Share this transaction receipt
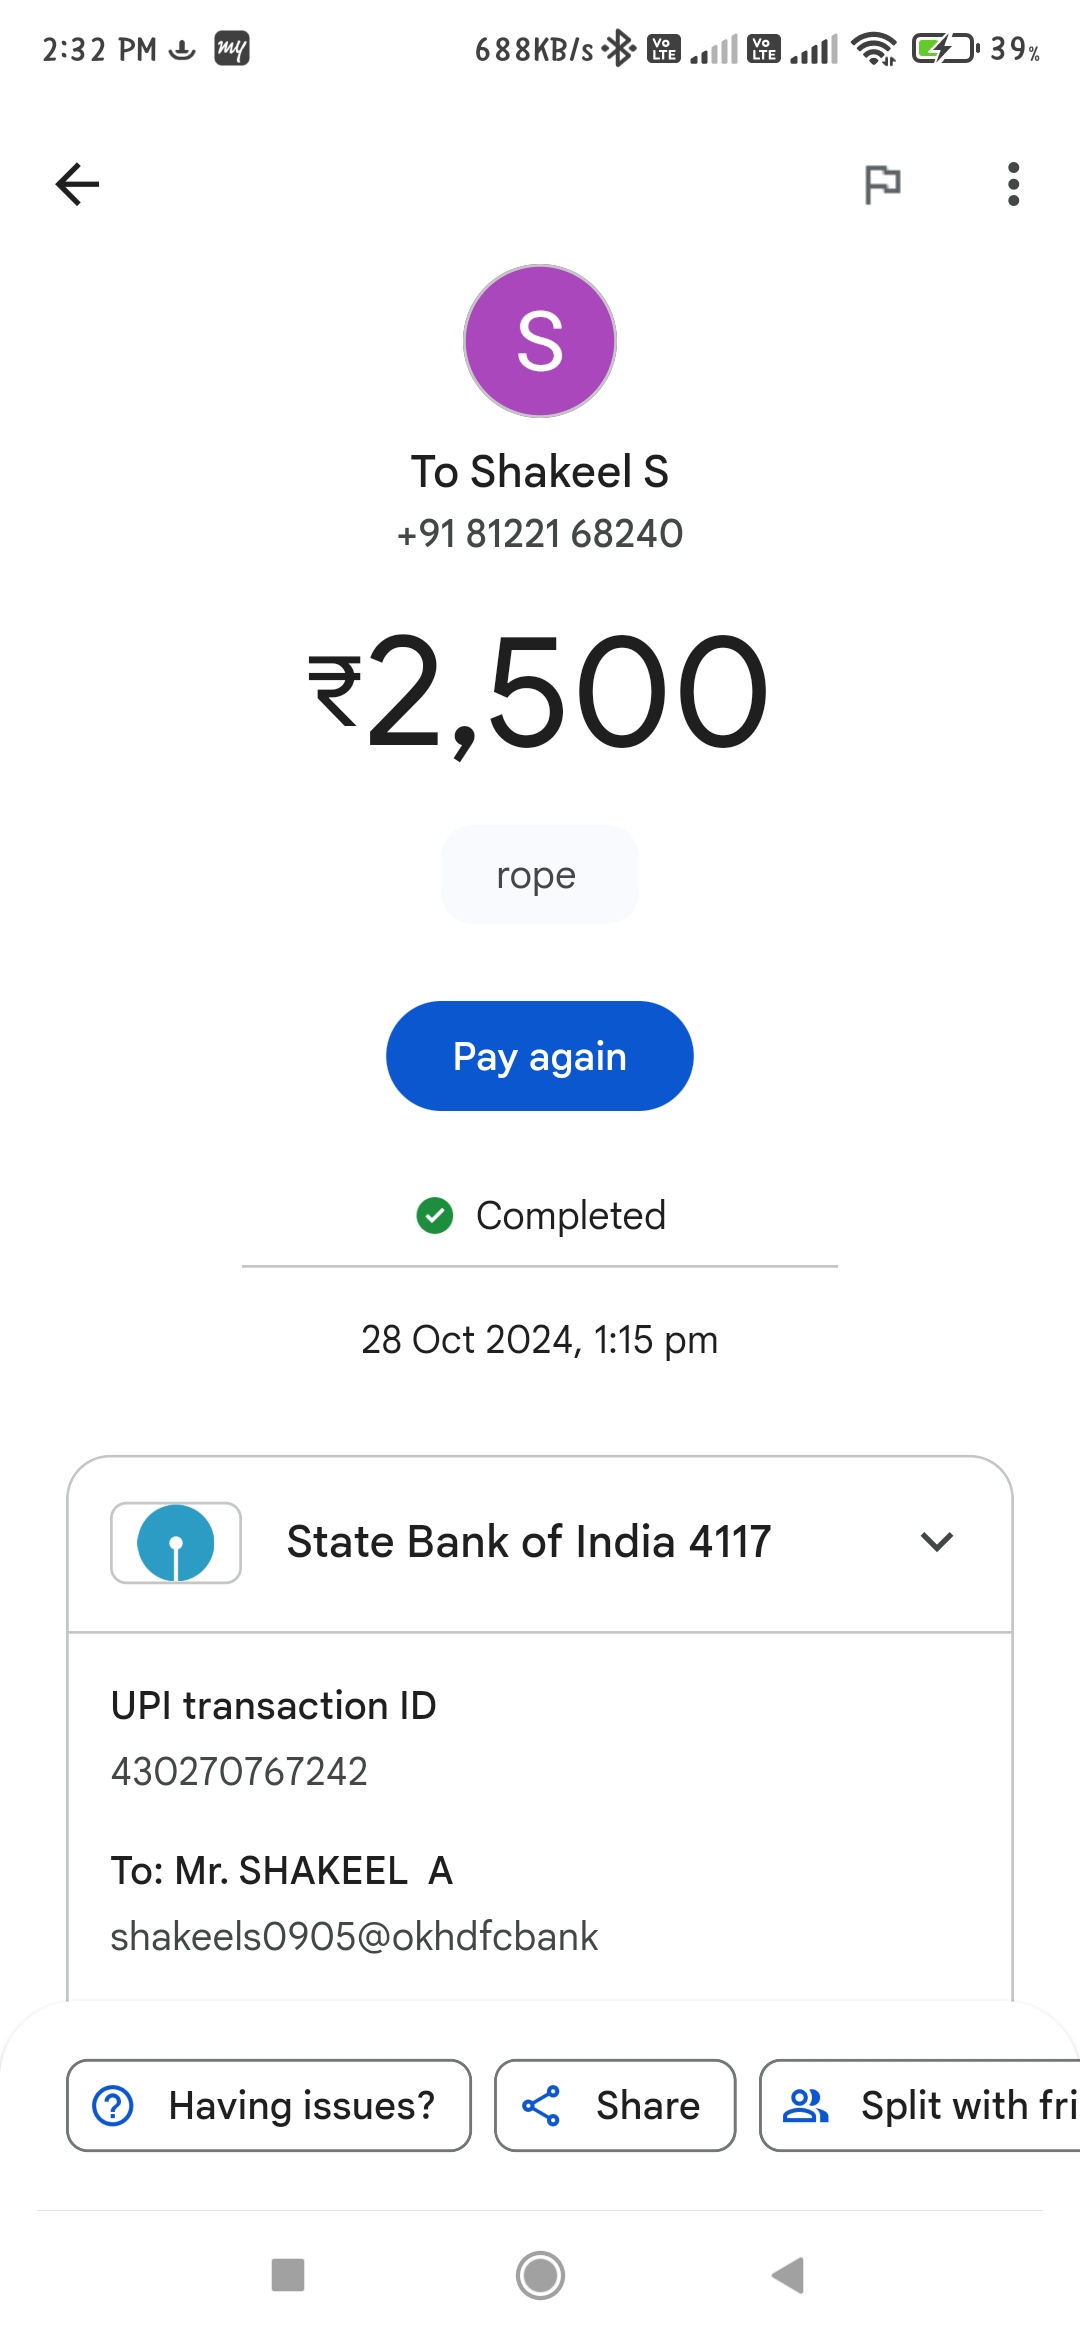This screenshot has width=1080, height=2340. [615, 2105]
